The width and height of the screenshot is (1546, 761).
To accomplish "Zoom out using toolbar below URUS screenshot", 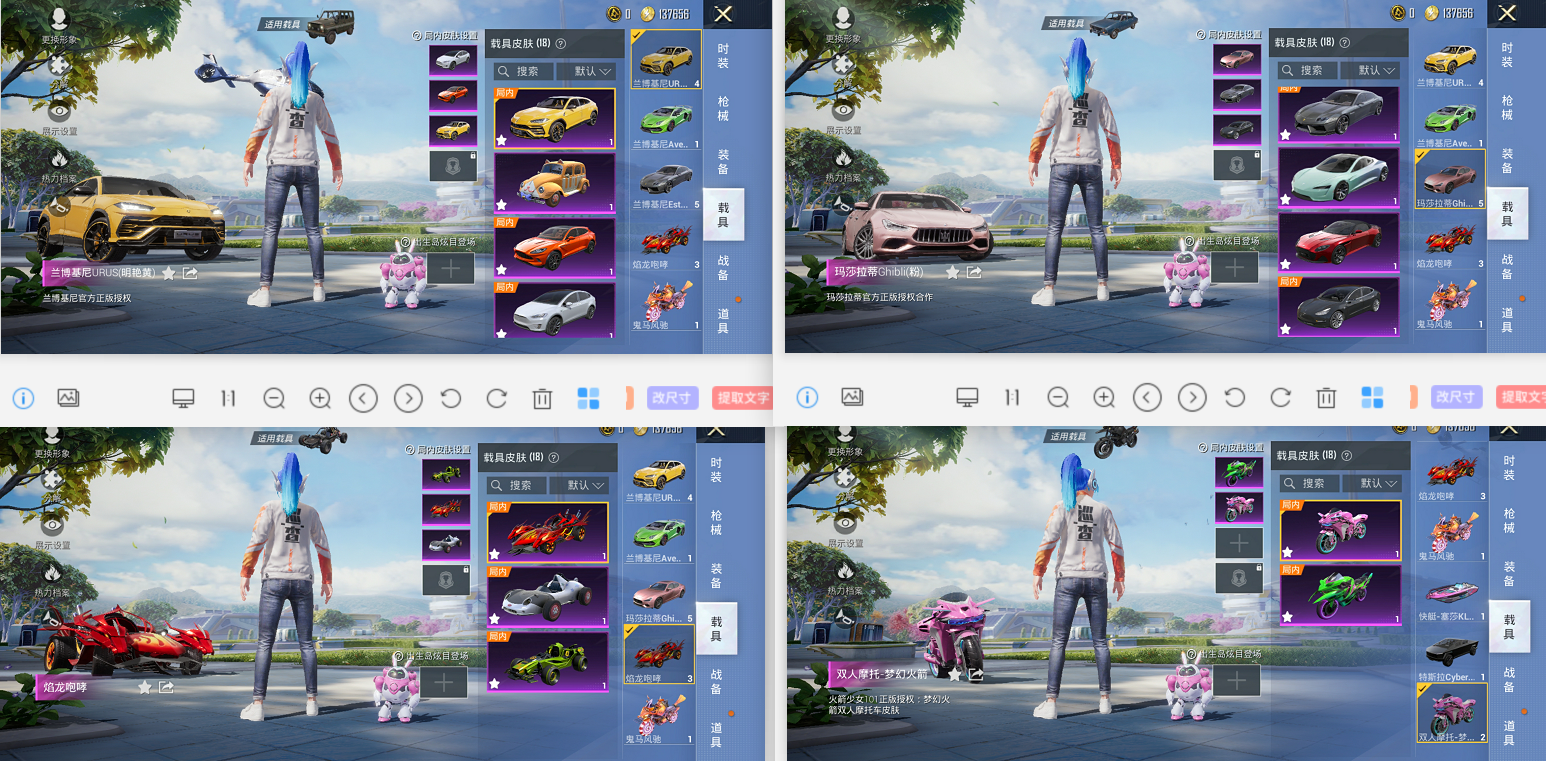I will tap(274, 398).
